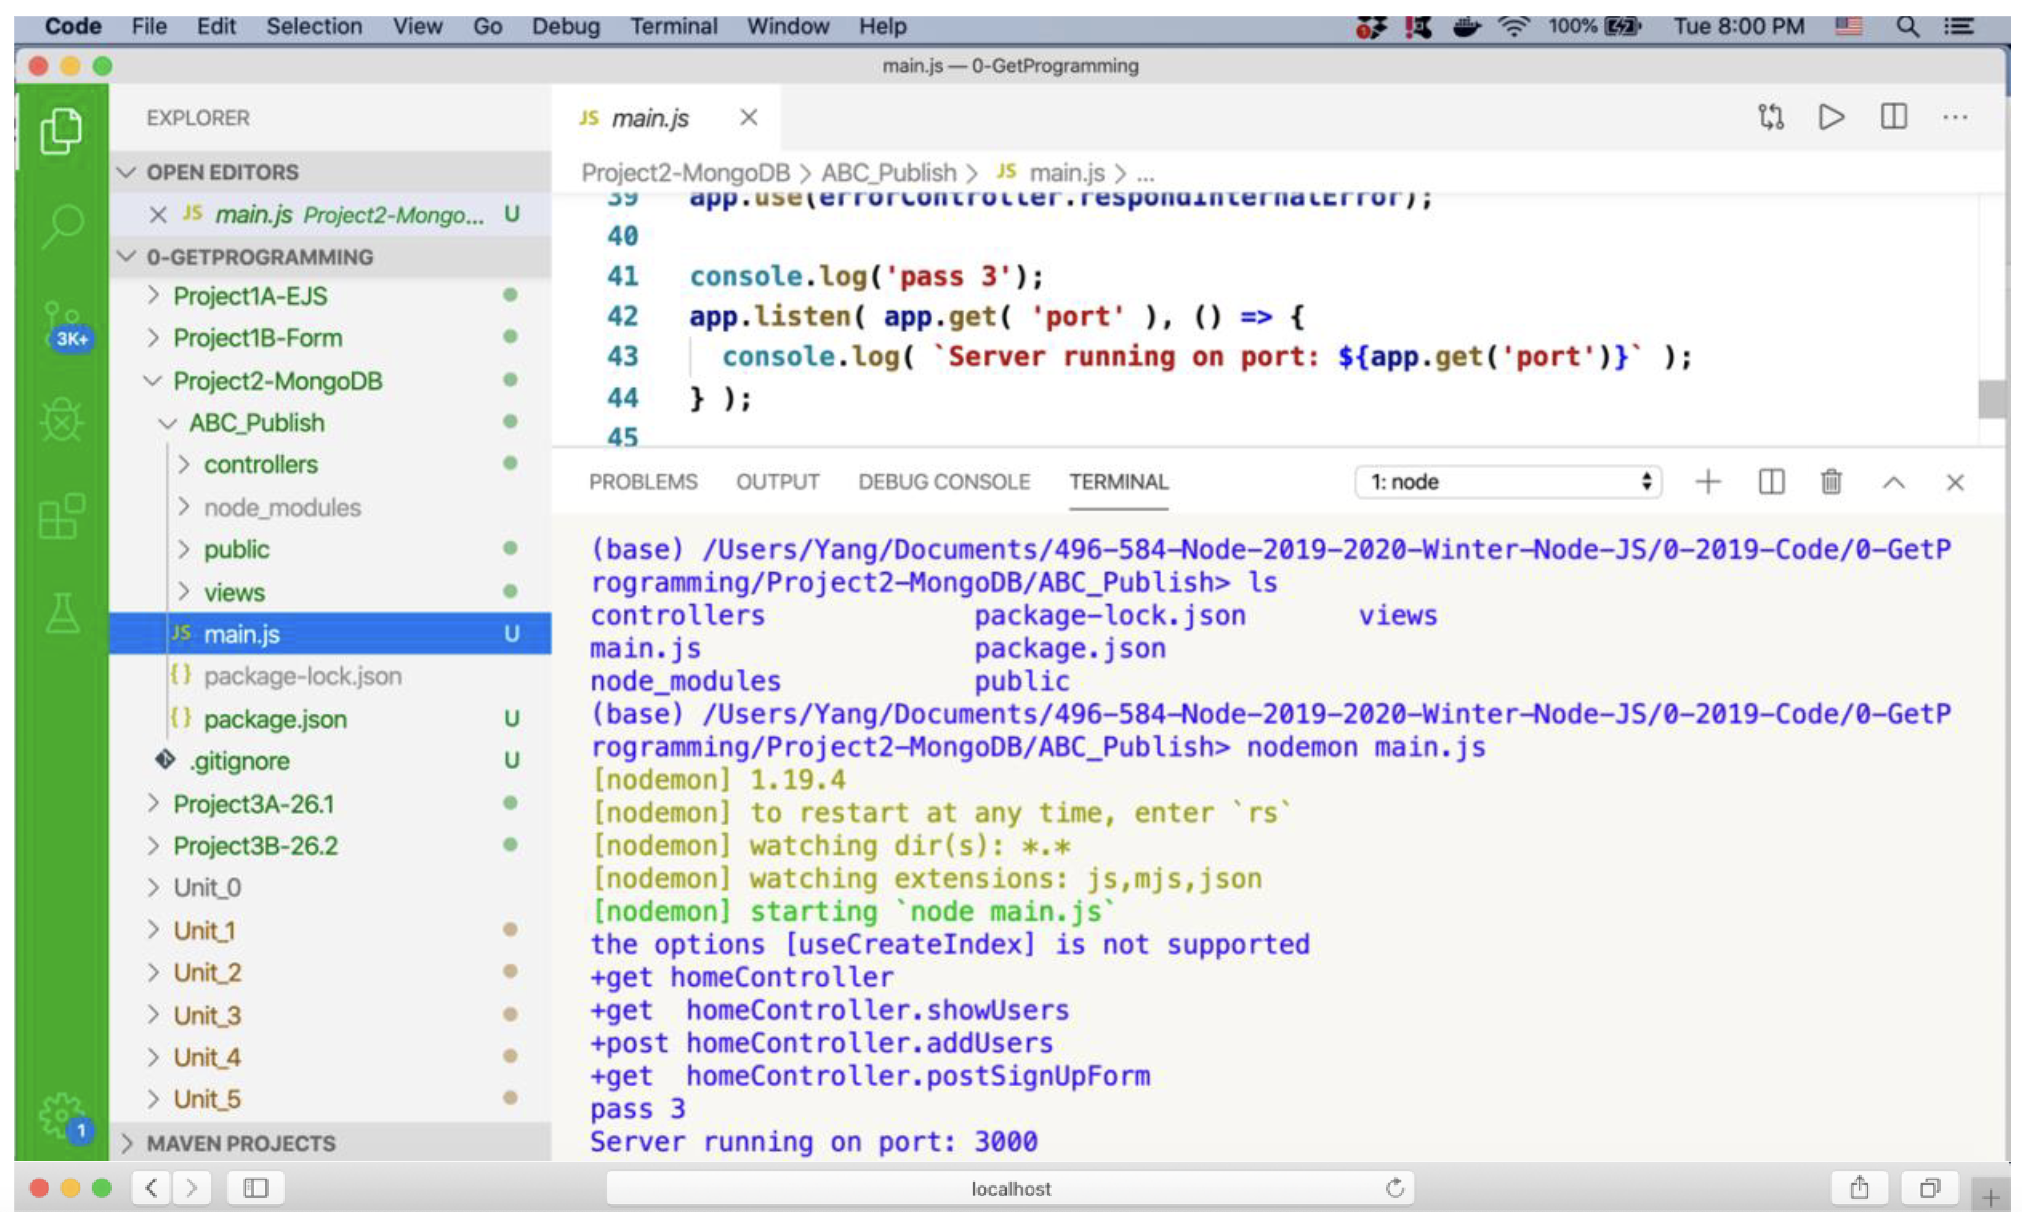Open package.json in the explorer
Viewport: 2022px width, 1212px height.
click(275, 719)
